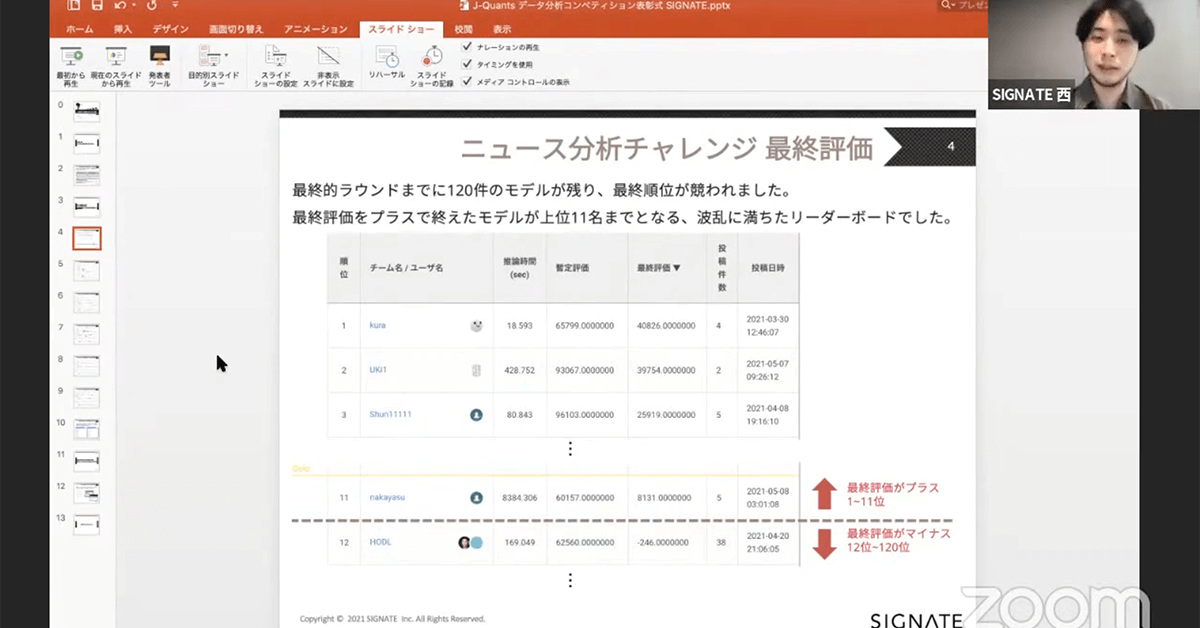The image size is (1200, 628).
Task: Switch to 校閲 ribbon tab
Action: pyautogui.click(x=463, y=29)
